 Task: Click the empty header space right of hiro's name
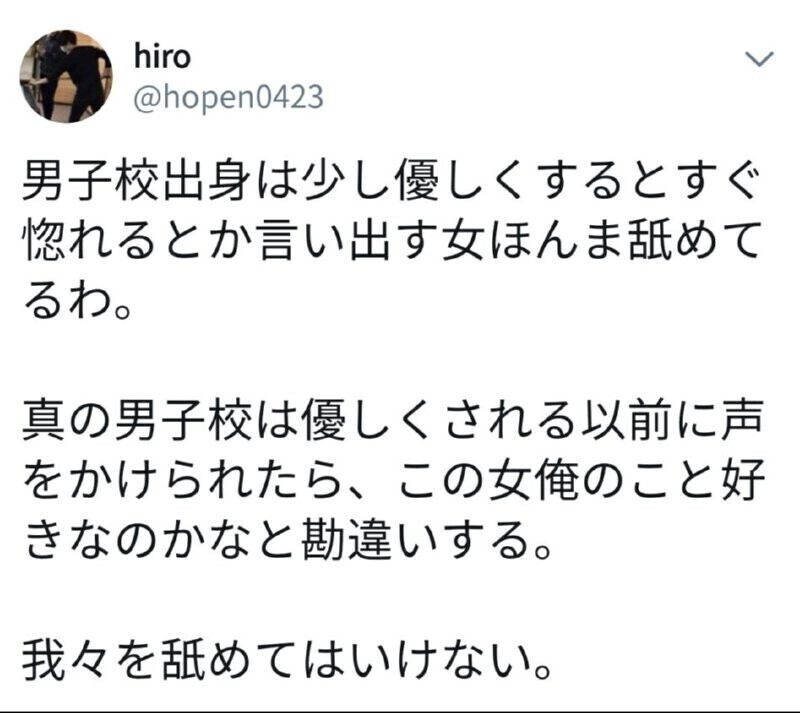(x=459, y=57)
